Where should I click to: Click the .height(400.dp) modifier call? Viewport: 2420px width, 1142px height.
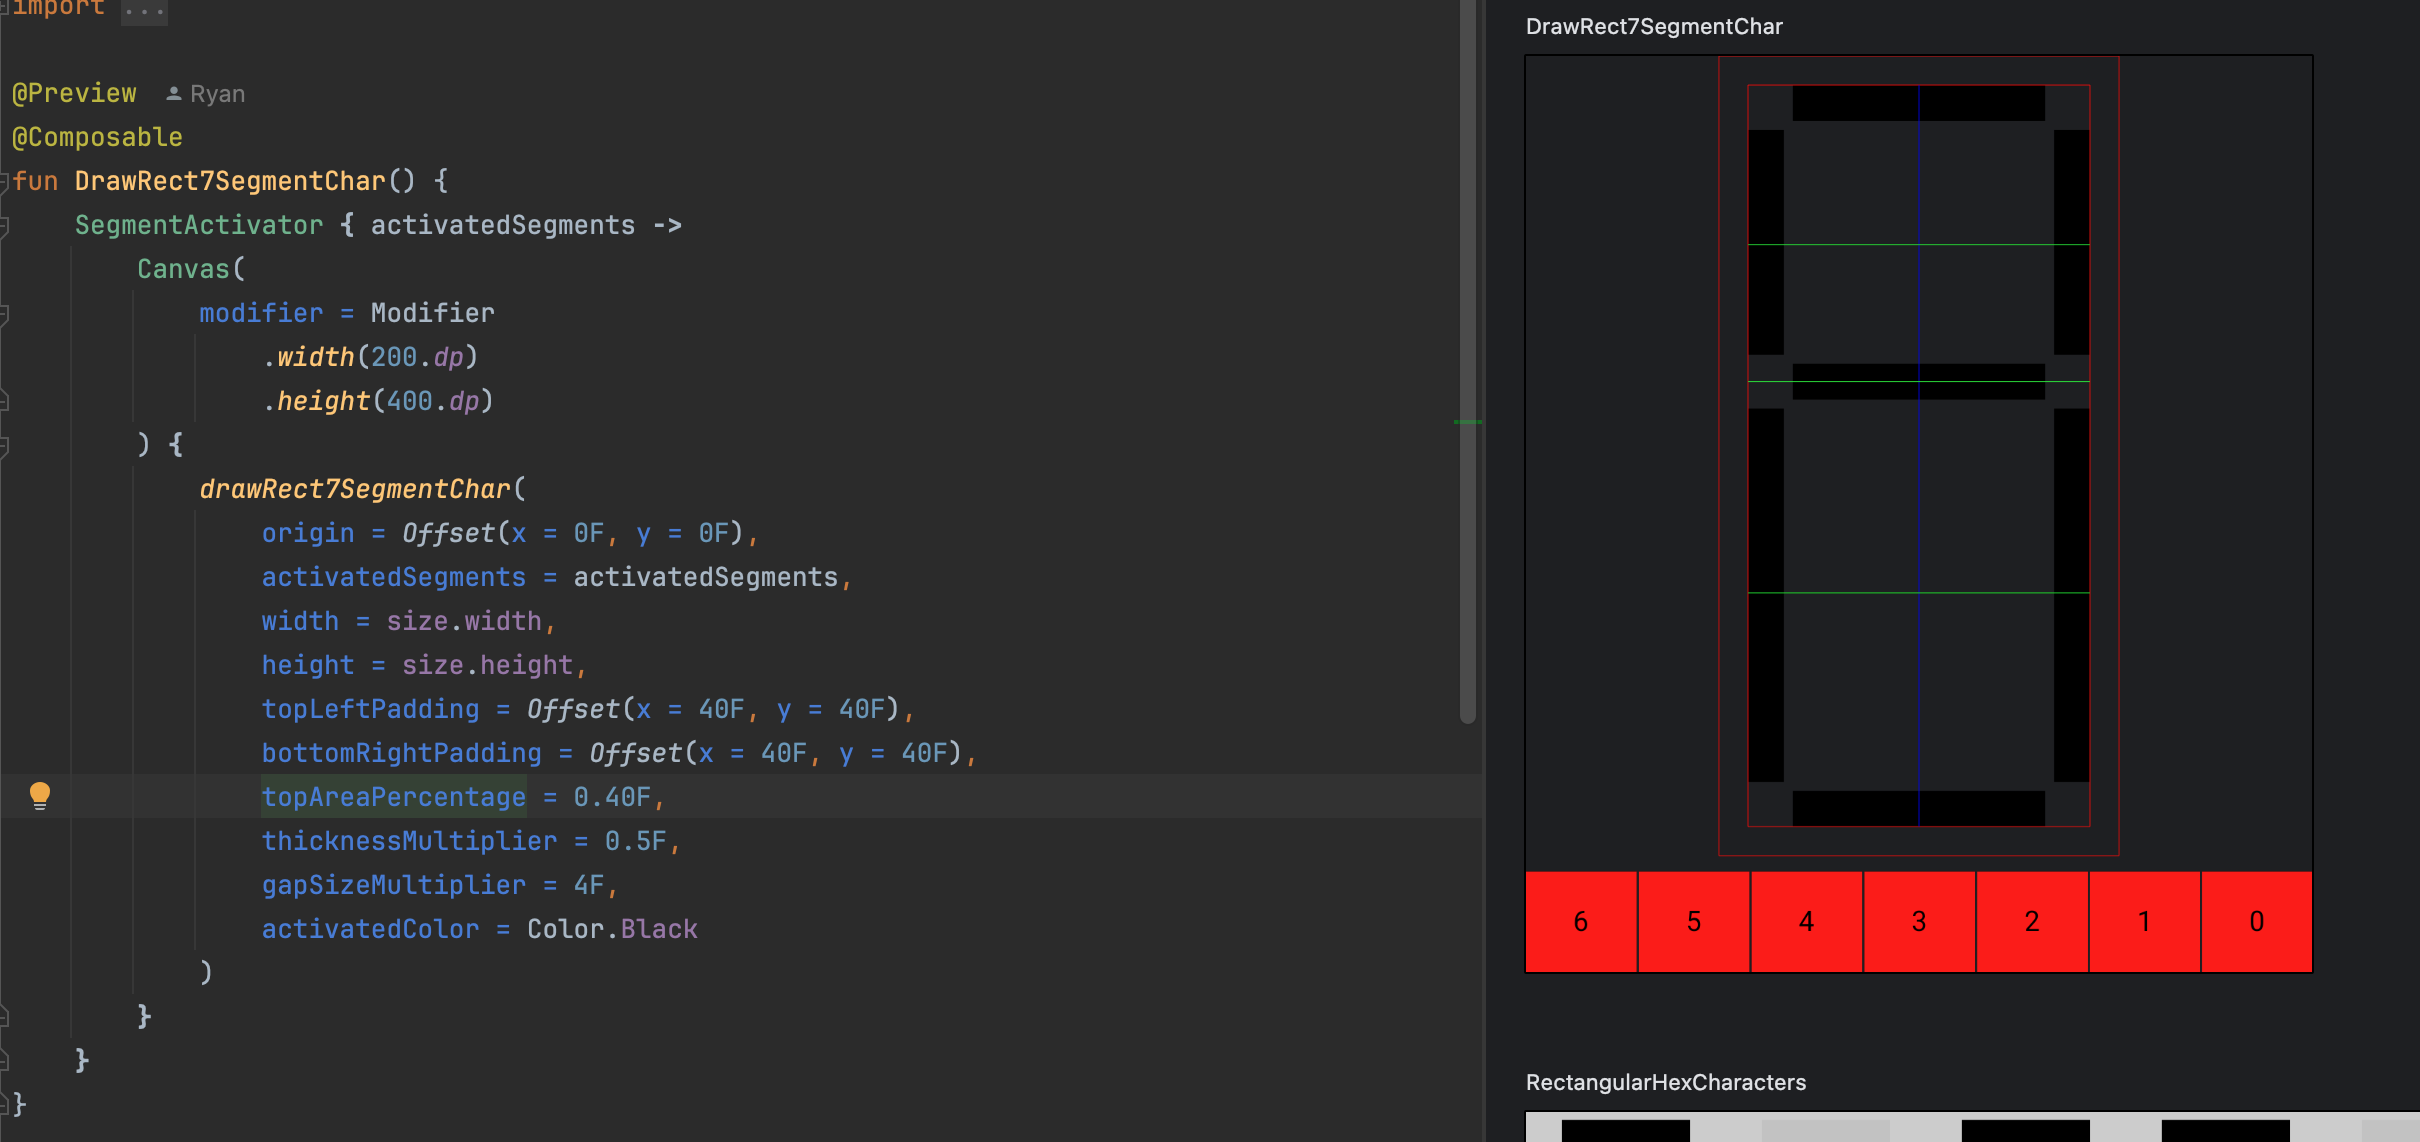coord(378,401)
